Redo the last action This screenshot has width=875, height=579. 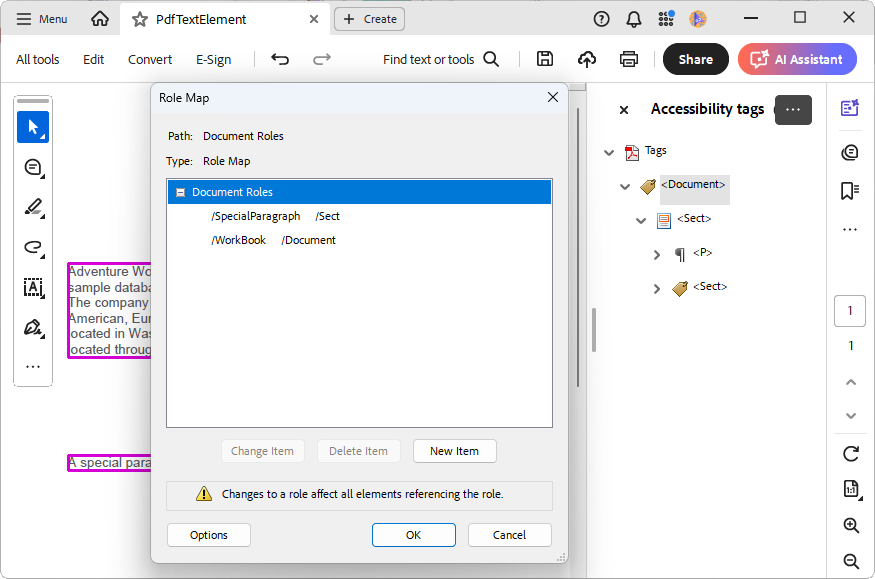(321, 59)
